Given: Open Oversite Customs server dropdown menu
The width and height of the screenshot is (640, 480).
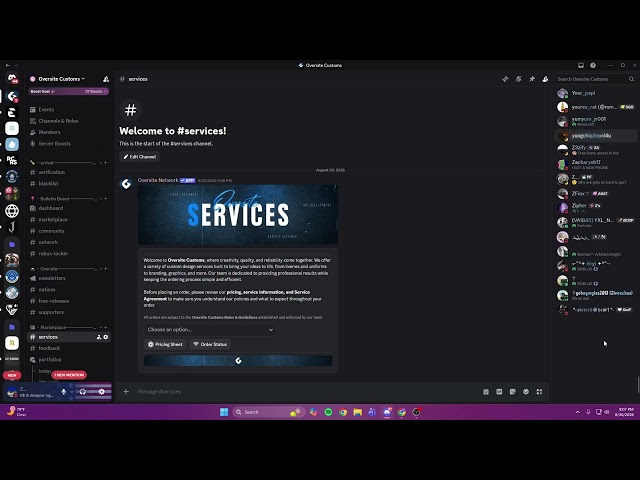Looking at the screenshot, I should point(62,79).
